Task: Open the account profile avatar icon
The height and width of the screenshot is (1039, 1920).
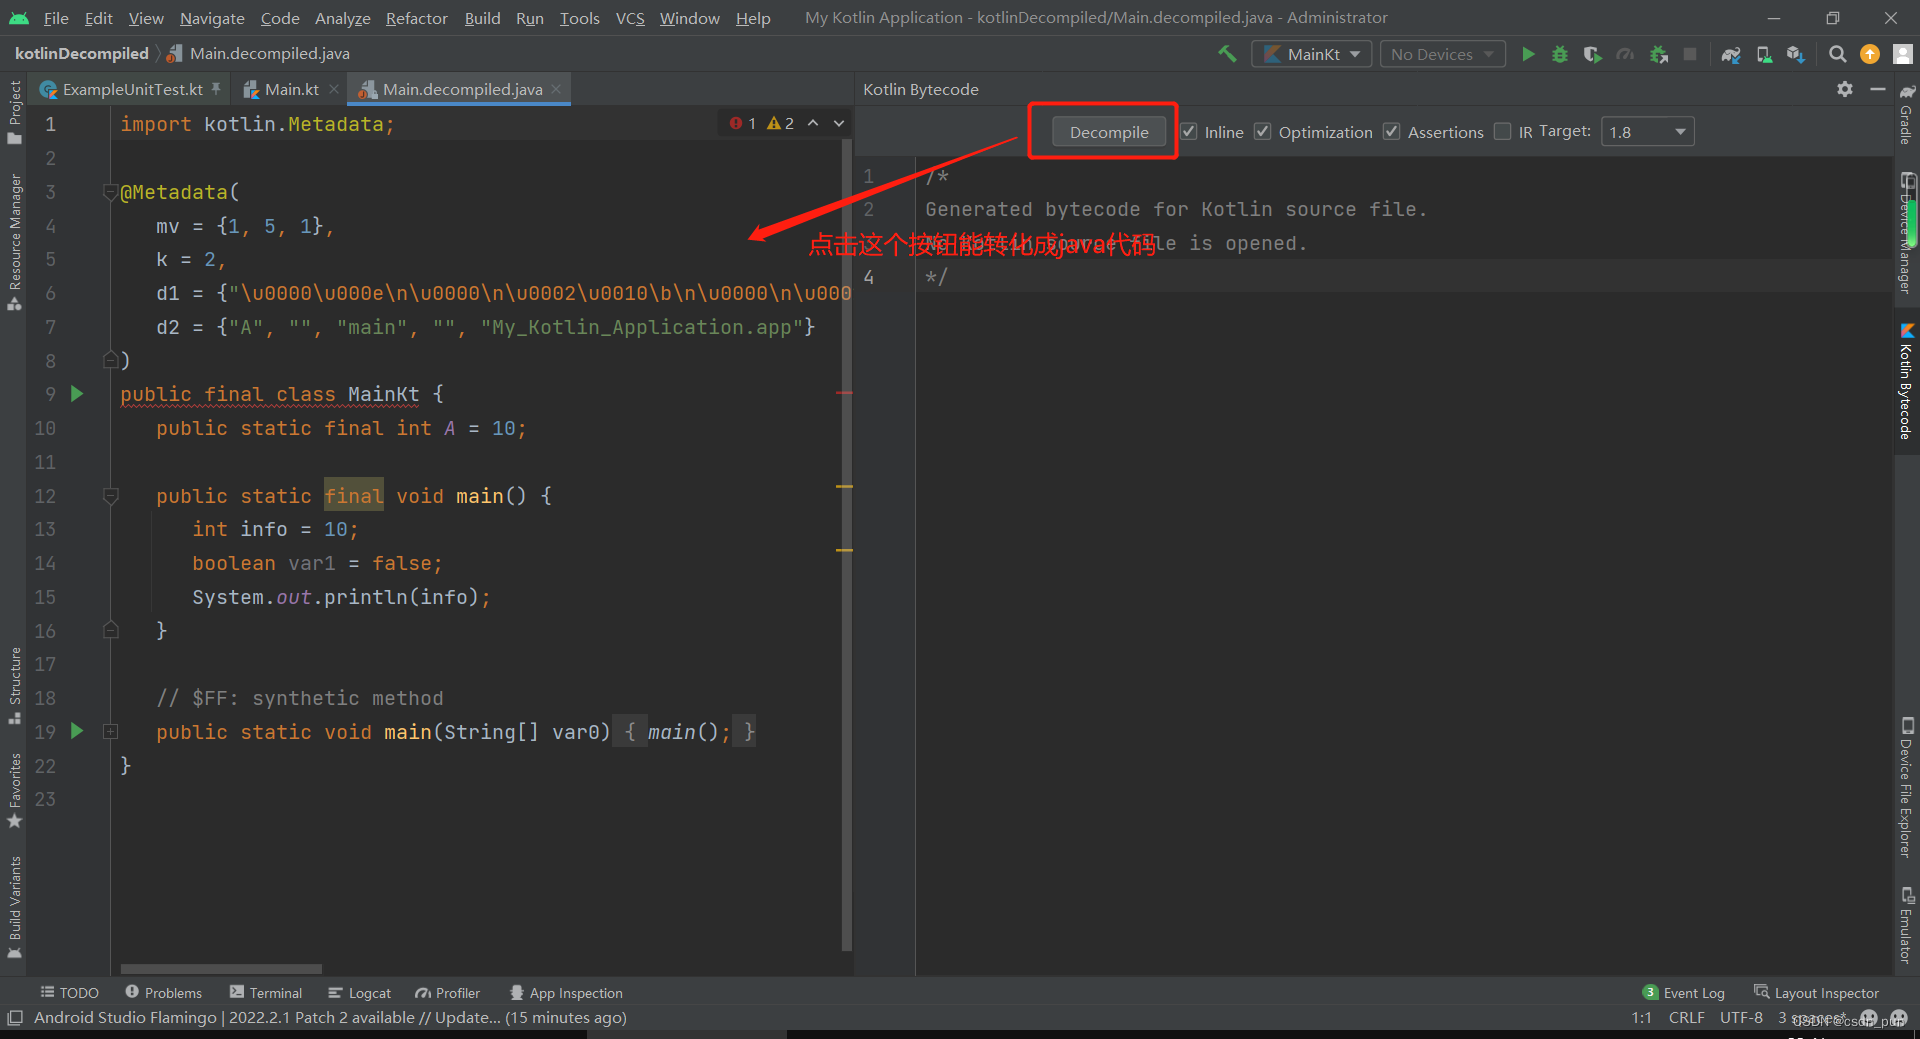Action: [x=1903, y=54]
